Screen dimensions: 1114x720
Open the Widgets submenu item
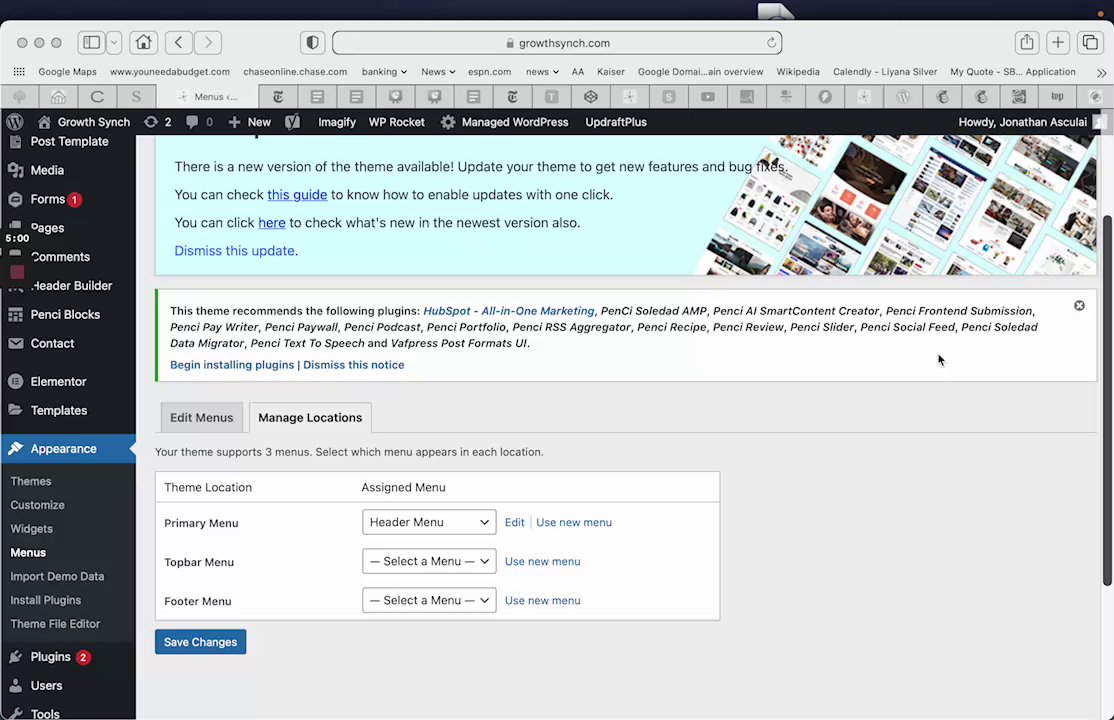coord(31,529)
